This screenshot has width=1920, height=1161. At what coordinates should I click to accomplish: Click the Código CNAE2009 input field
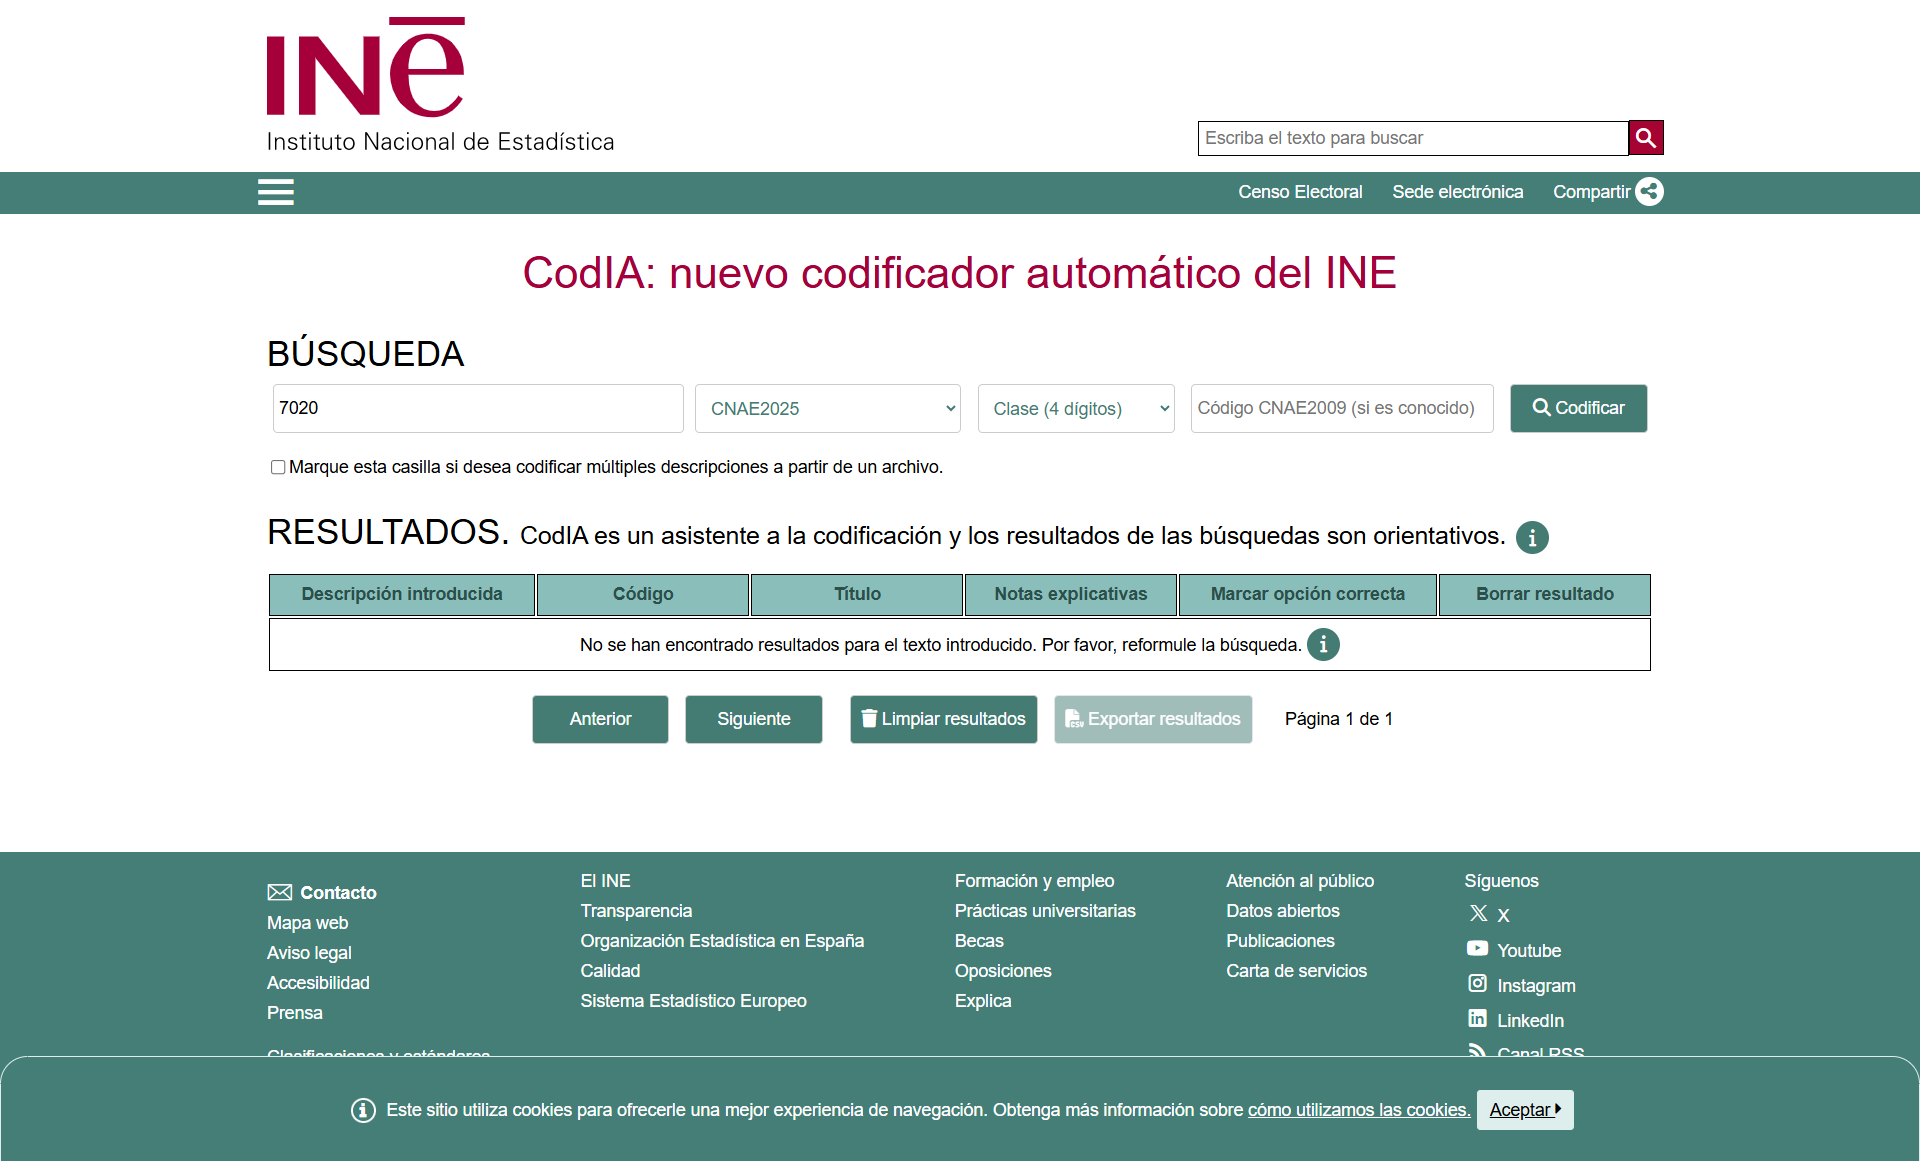pos(1342,408)
